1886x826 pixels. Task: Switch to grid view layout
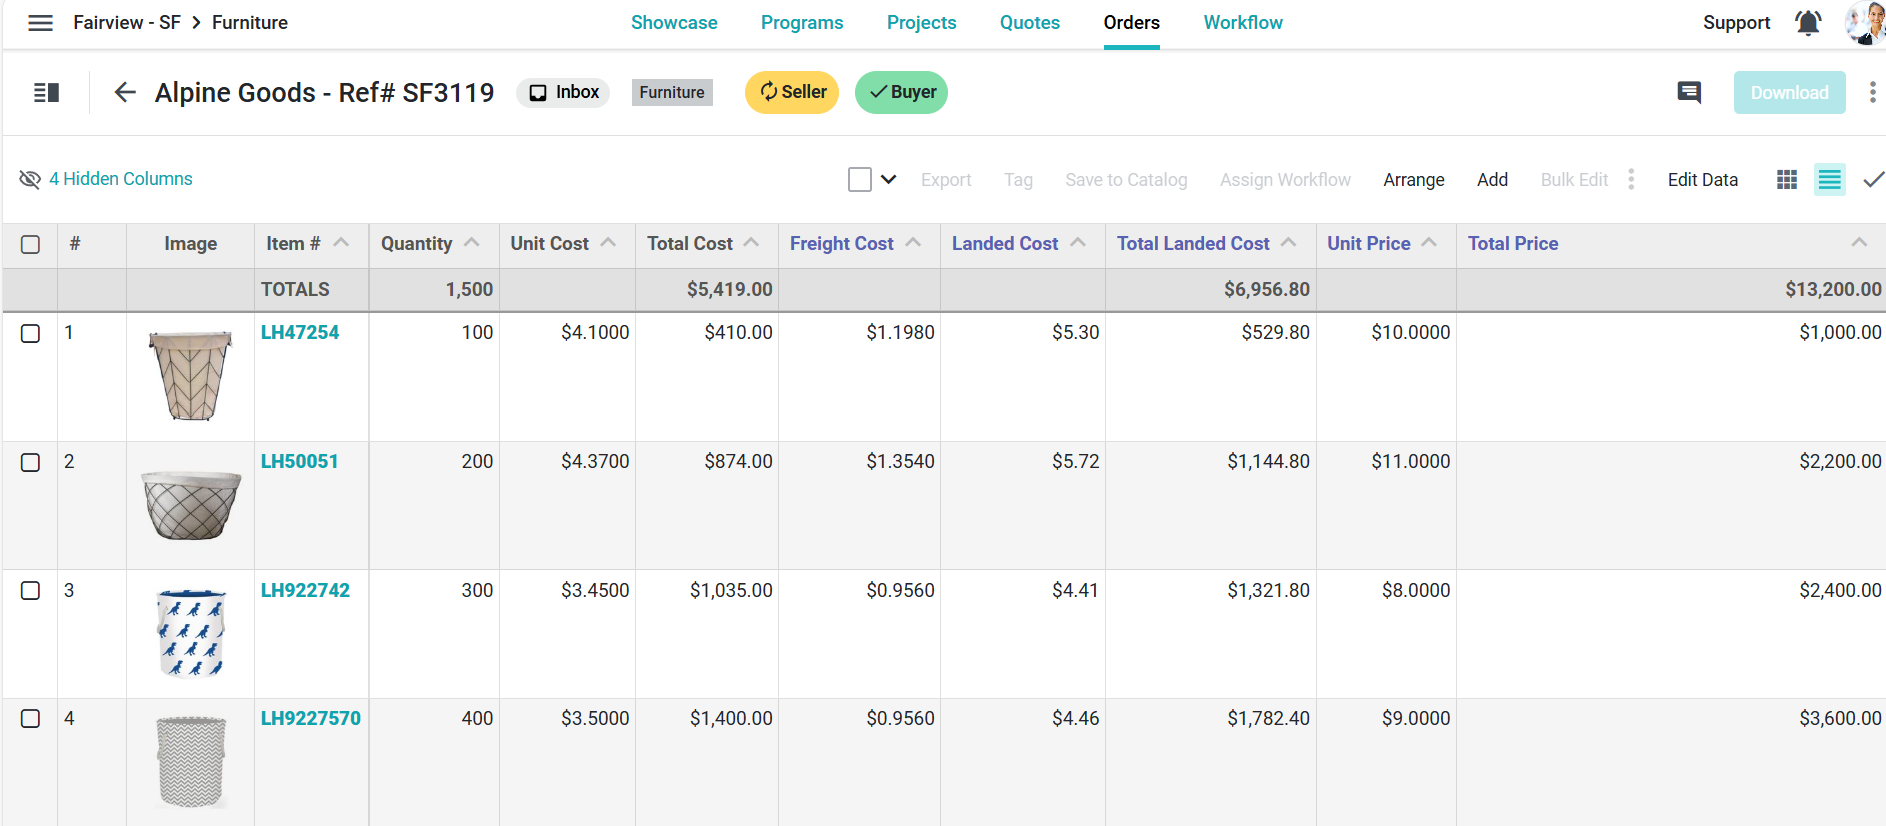click(1787, 180)
